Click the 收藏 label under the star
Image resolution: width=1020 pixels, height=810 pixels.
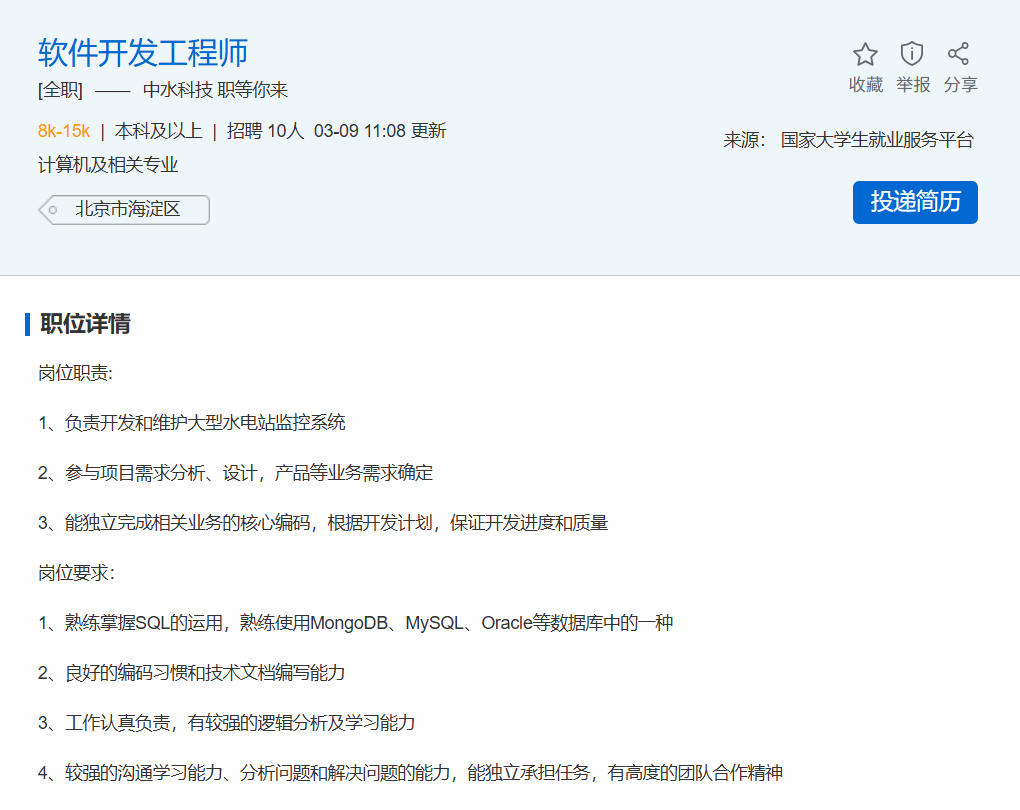click(x=865, y=85)
